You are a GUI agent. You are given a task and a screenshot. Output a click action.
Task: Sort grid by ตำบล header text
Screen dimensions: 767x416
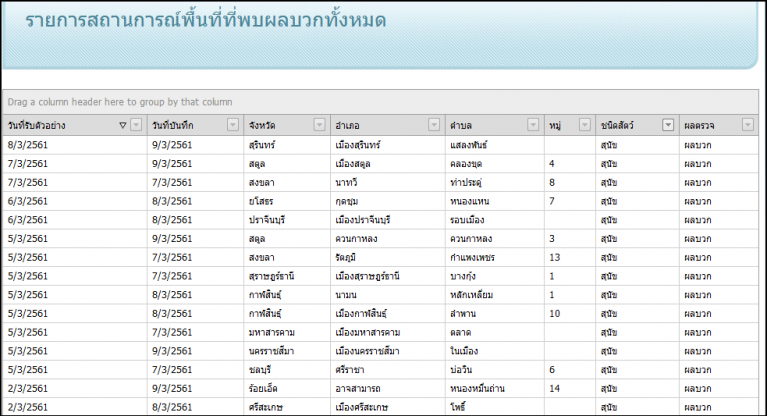(x=462, y=125)
